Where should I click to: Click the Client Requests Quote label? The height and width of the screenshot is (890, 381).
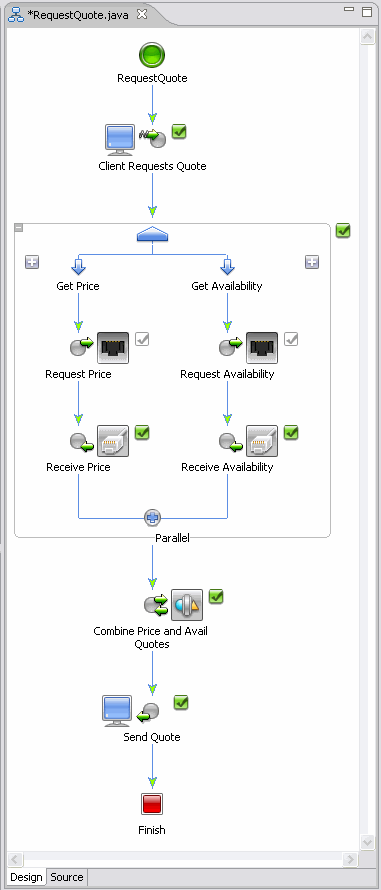click(152, 166)
